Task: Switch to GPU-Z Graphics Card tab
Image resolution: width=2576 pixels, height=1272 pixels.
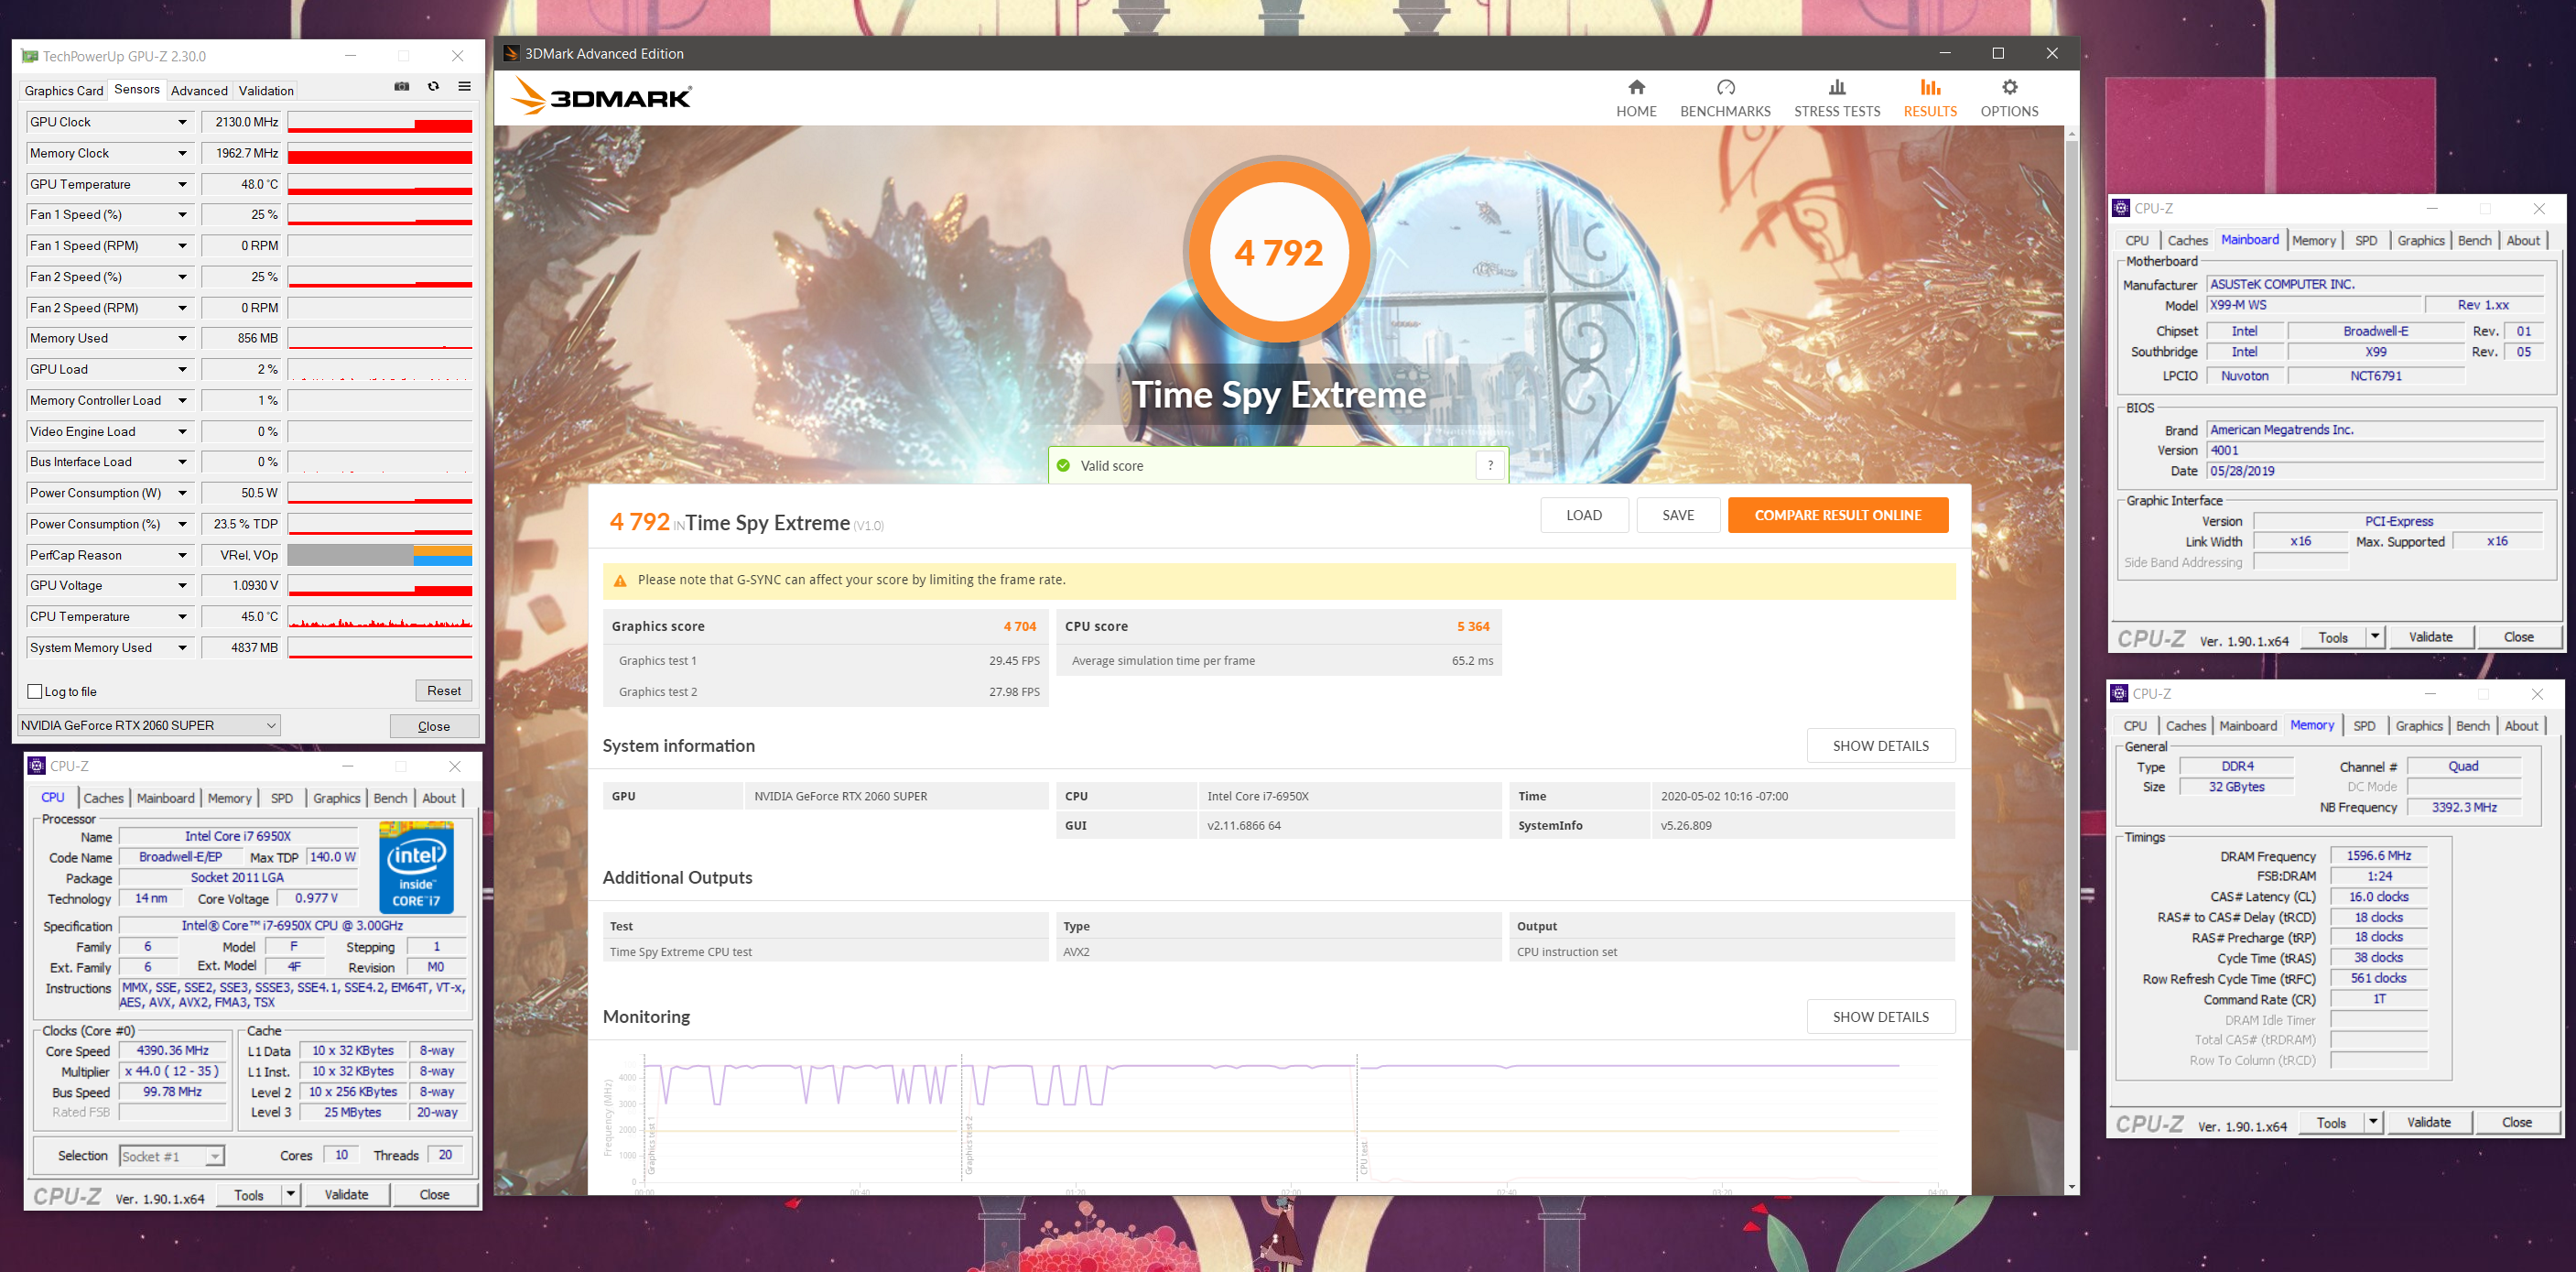Action: pos(64,90)
